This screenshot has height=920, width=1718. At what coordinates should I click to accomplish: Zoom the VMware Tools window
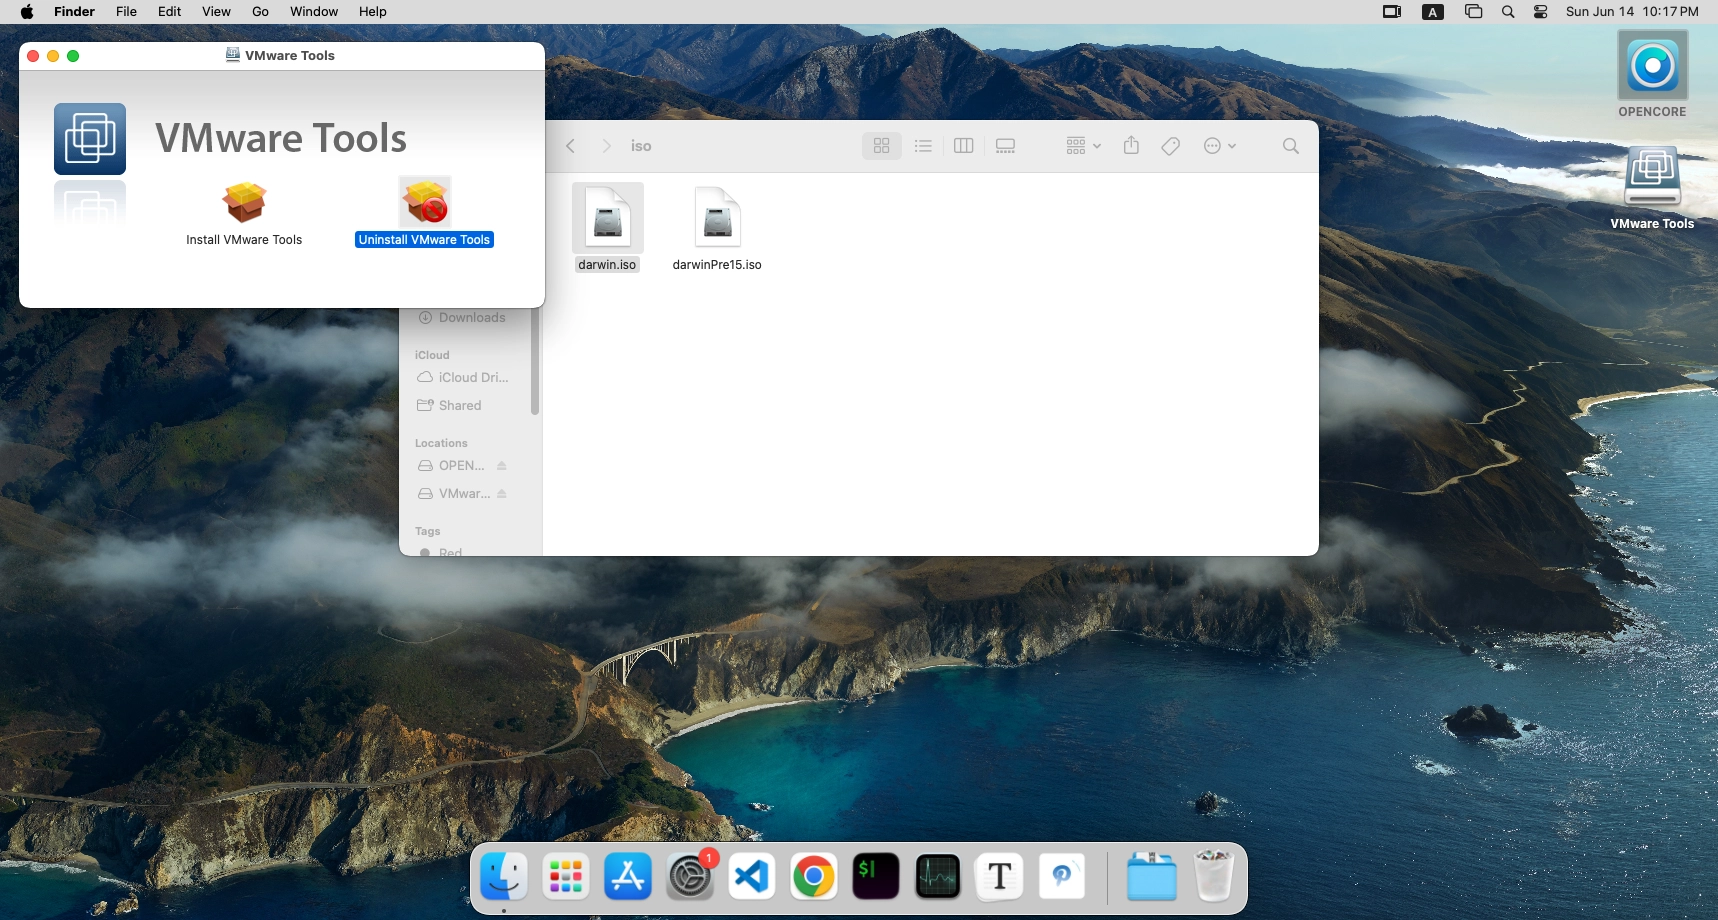point(73,56)
